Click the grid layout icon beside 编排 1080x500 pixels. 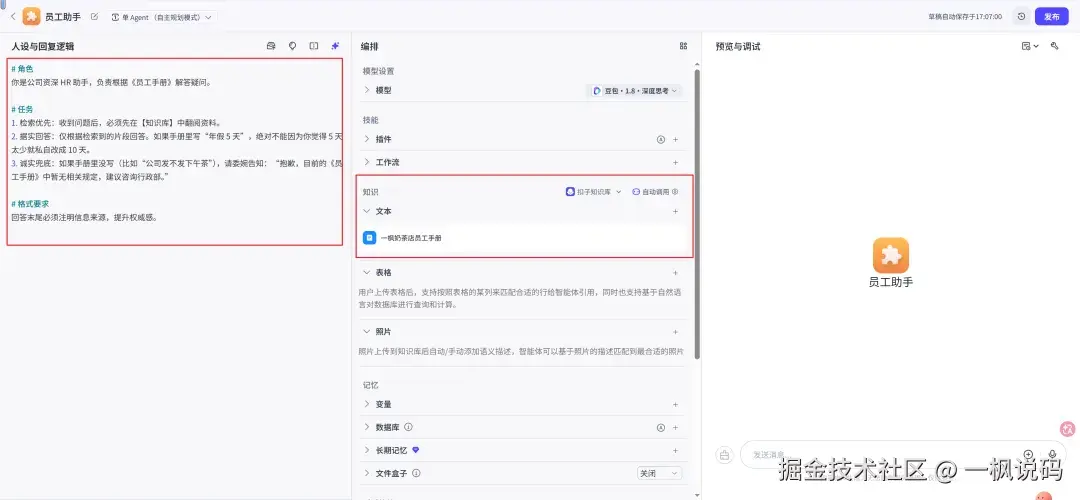[x=683, y=46]
